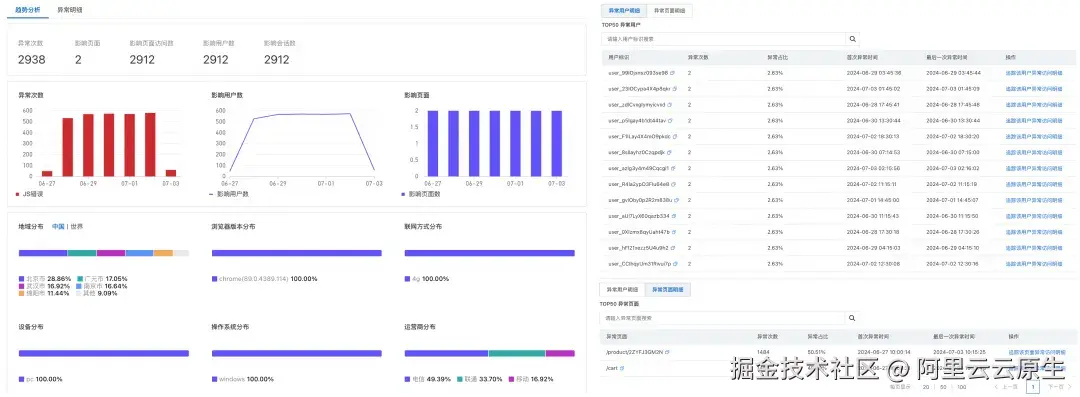The height and width of the screenshot is (397, 1080).
Task: Select page number 1
Action: point(1032,387)
